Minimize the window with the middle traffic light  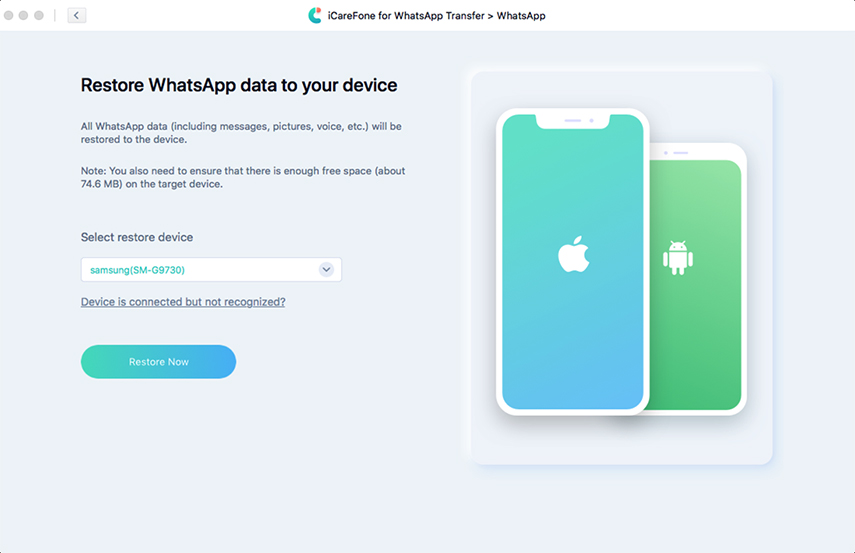point(23,15)
